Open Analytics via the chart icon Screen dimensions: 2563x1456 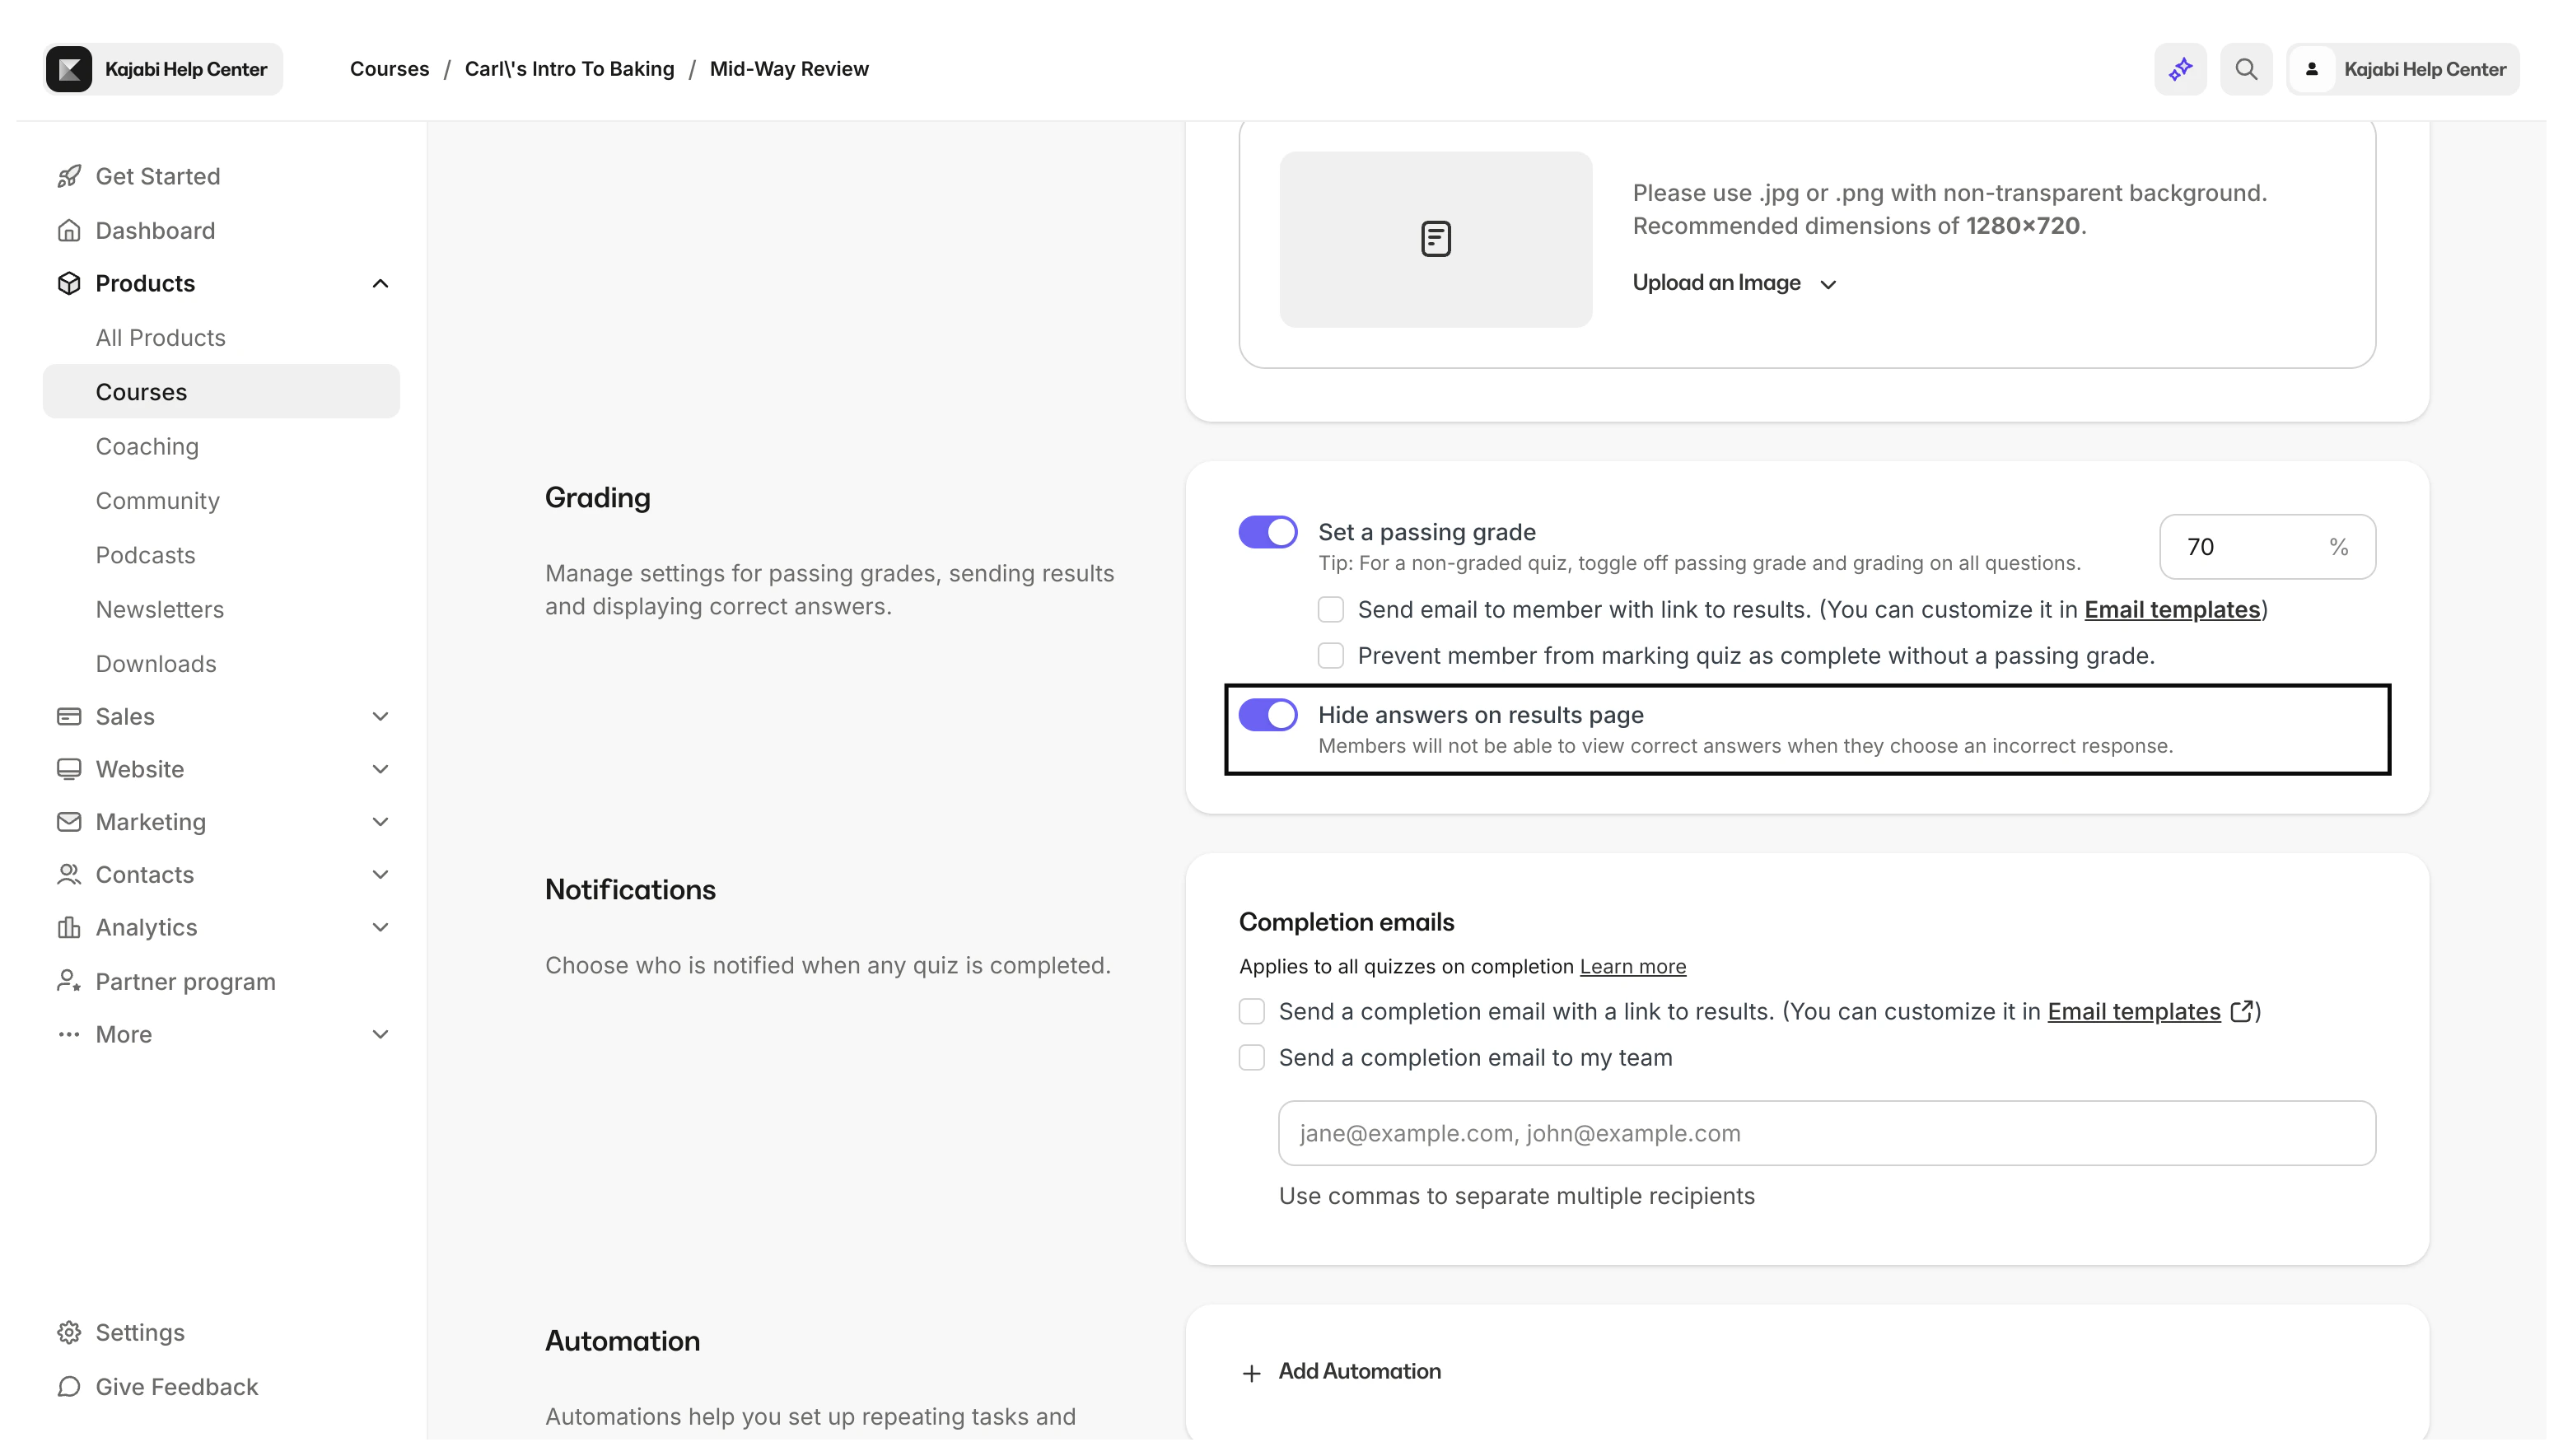click(68, 927)
